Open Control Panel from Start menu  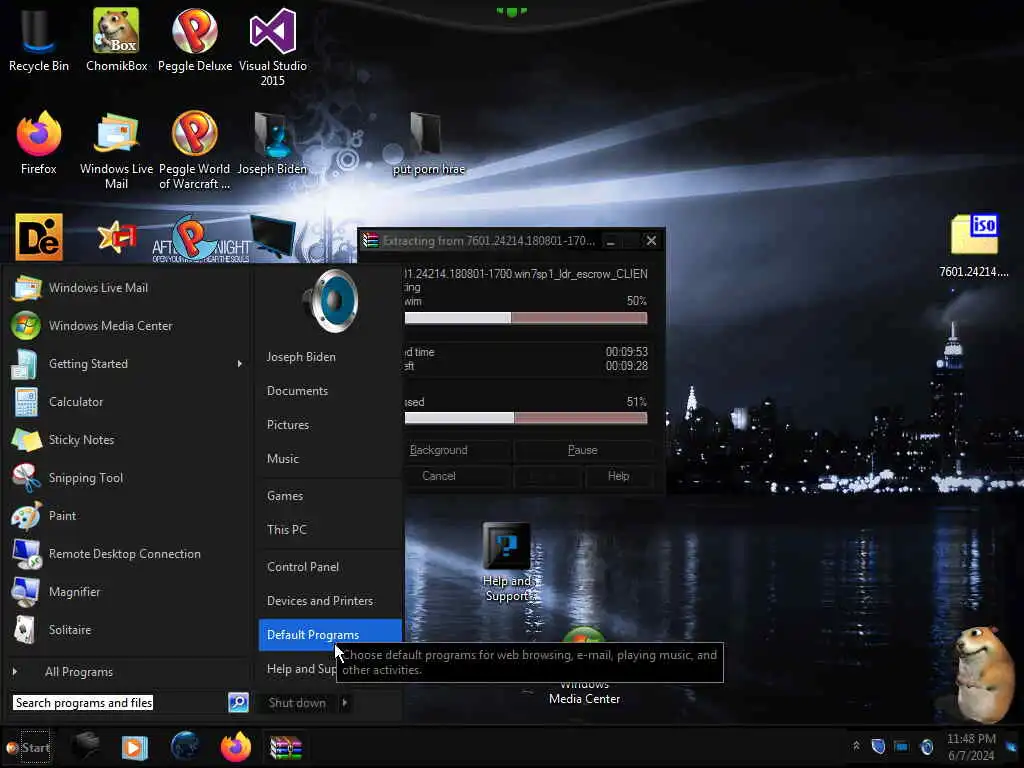pyautogui.click(x=330, y=568)
